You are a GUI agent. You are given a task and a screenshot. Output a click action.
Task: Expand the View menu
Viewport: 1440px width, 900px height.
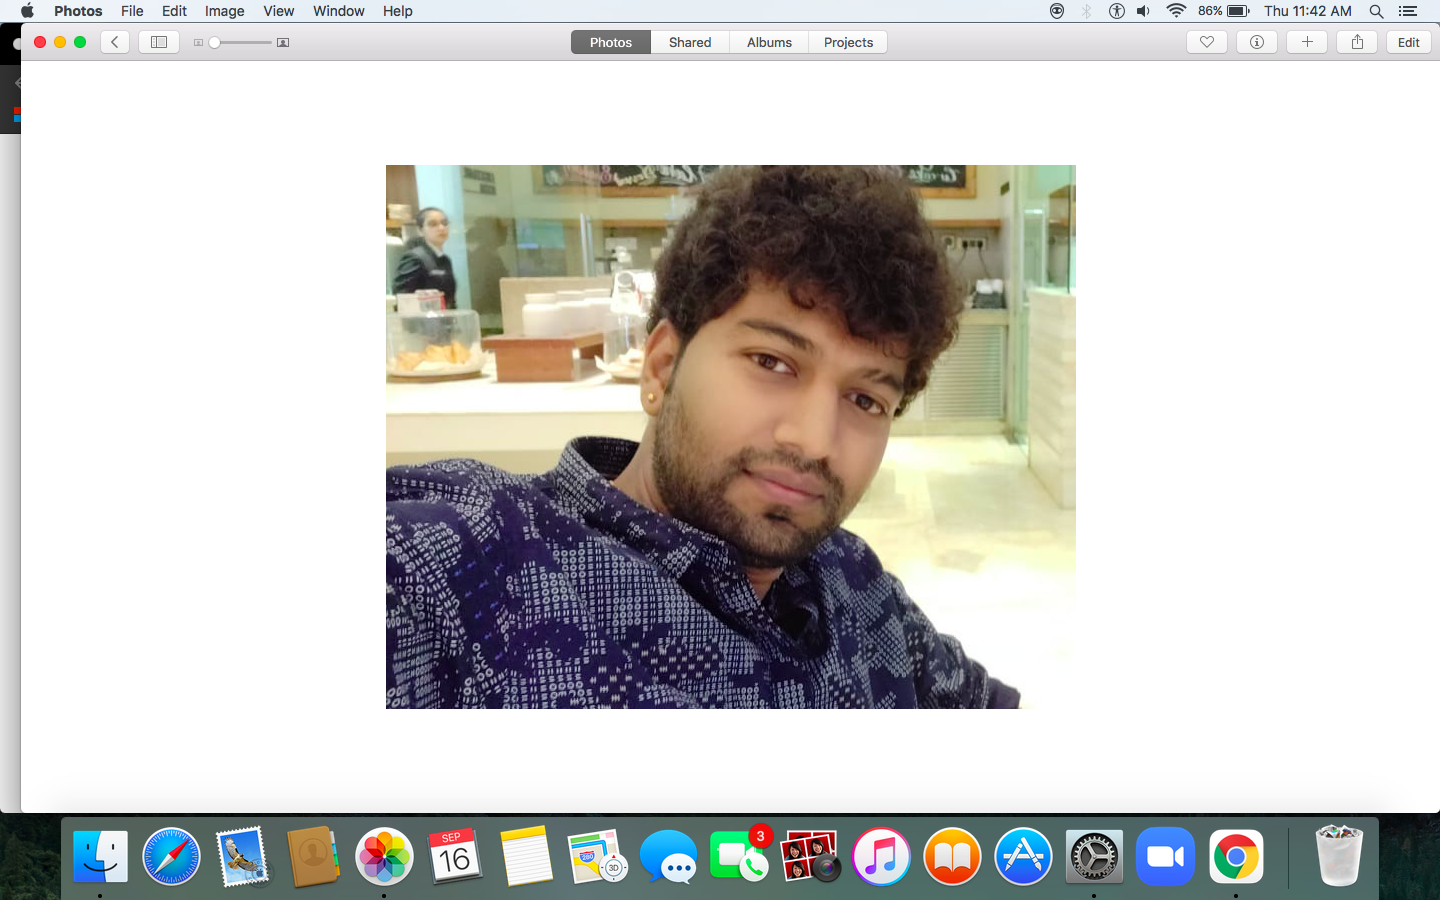click(278, 11)
